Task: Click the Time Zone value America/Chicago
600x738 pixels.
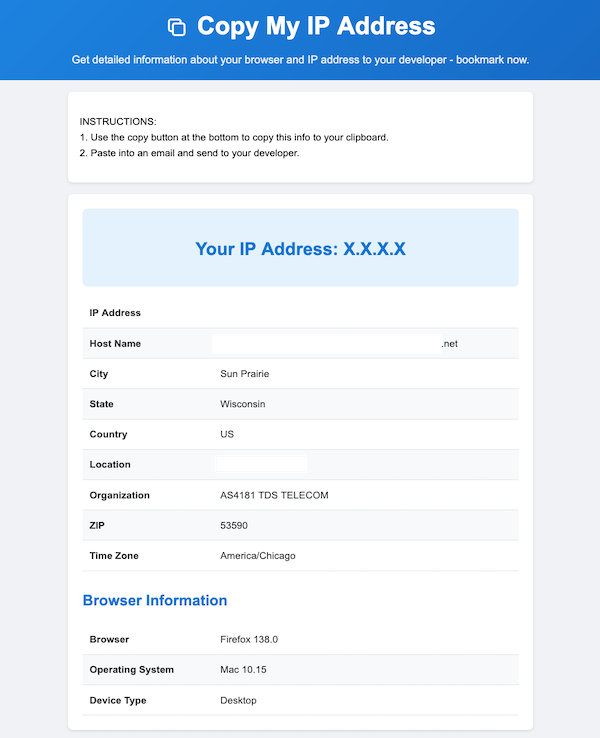Action: [x=257, y=555]
